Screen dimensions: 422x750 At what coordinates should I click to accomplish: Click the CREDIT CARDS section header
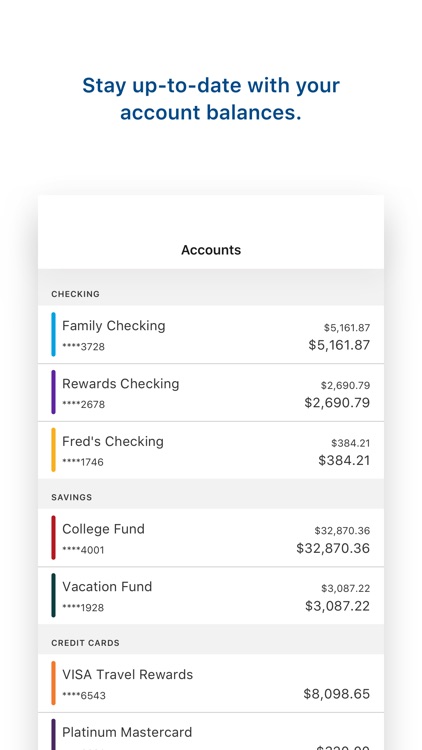tap(86, 643)
